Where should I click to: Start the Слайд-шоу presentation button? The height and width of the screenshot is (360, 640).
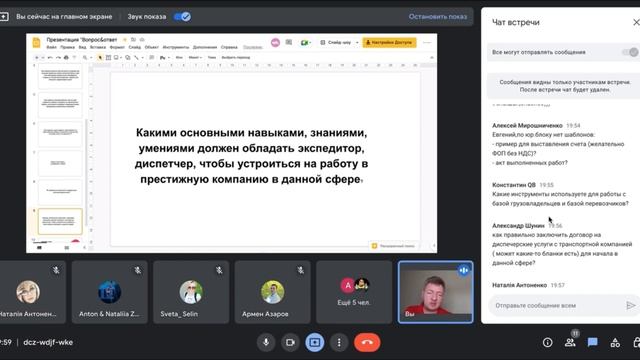pos(336,42)
